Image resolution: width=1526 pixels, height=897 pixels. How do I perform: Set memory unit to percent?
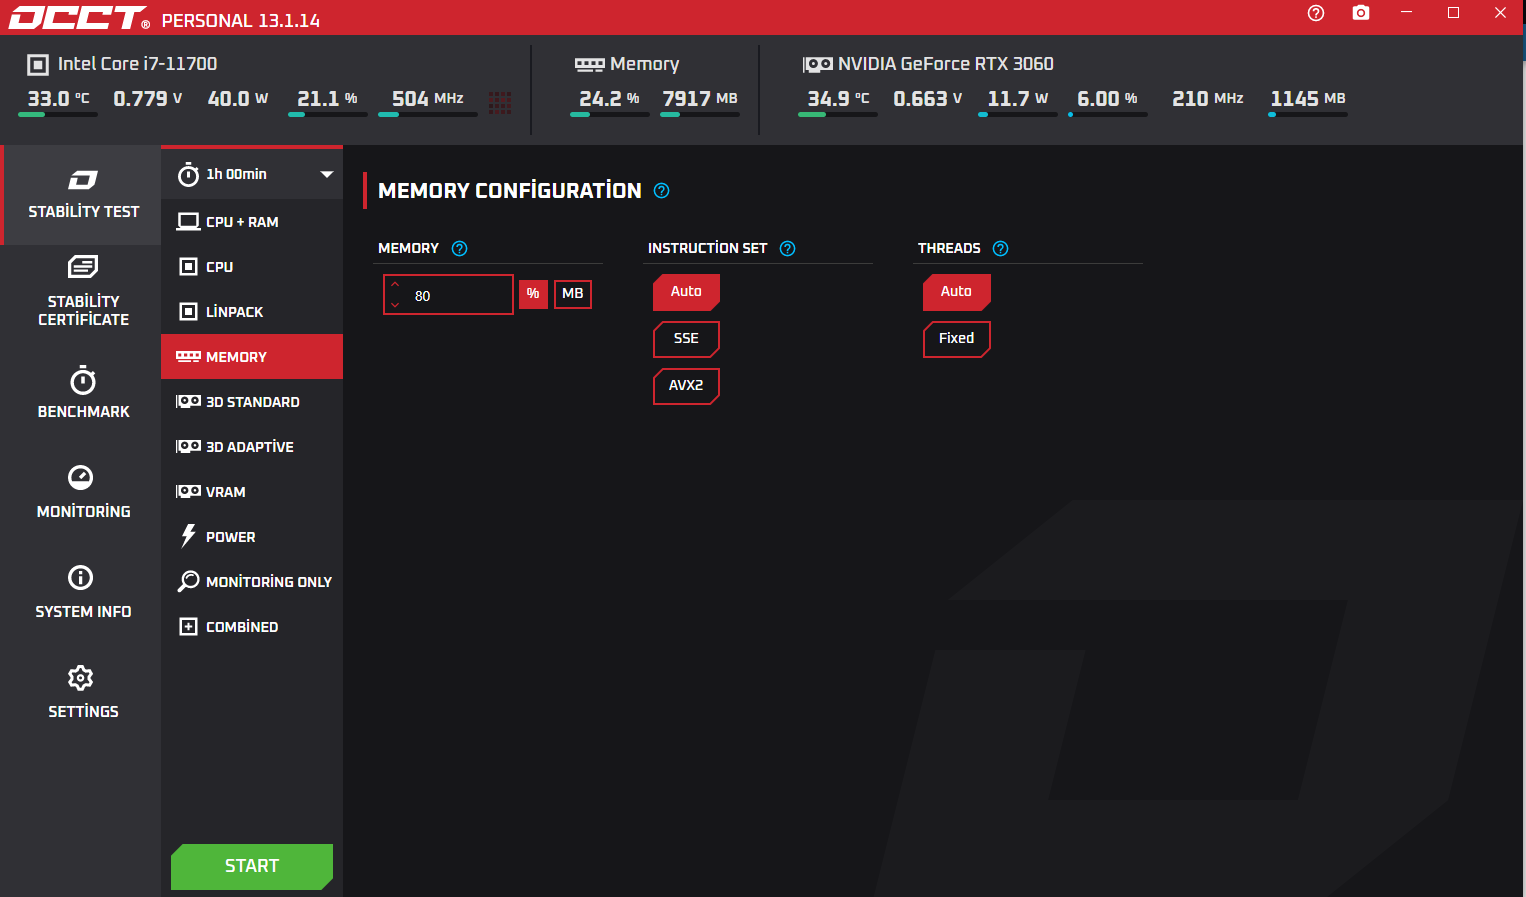[533, 294]
